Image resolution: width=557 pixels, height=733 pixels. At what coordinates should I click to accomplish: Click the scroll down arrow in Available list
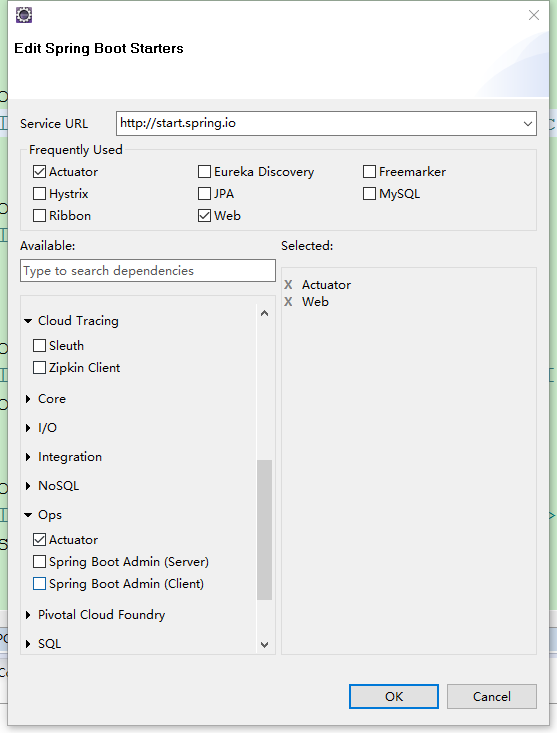[264, 645]
